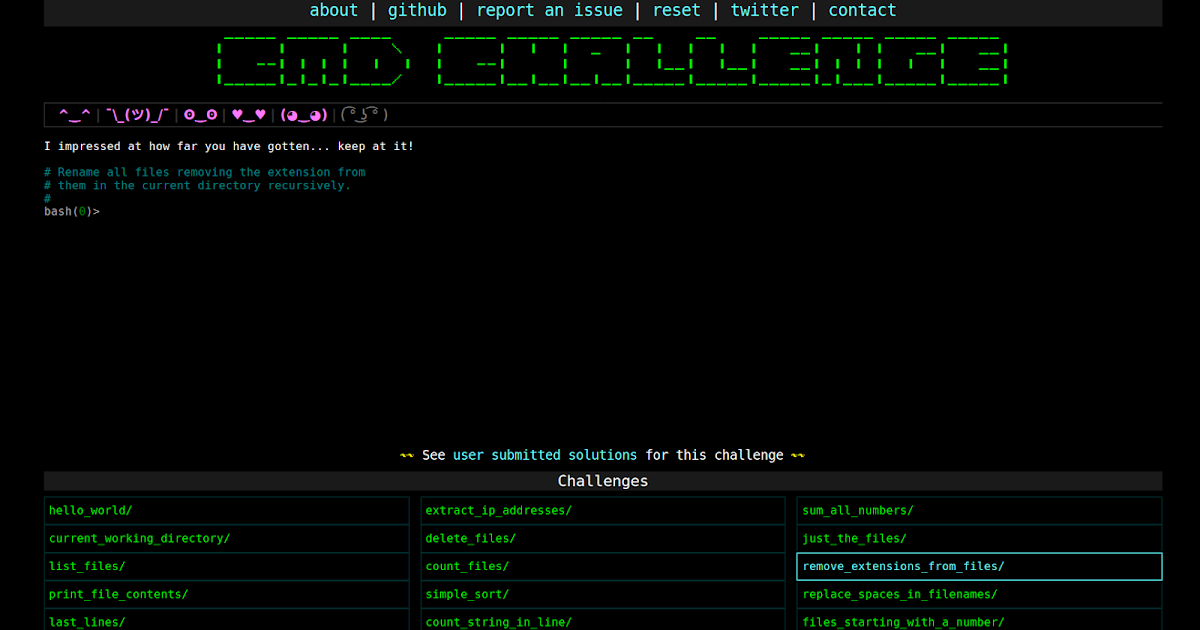The height and width of the screenshot is (630, 1200).
Task: Click the shrug ¯\_(ツ)_/¯ face icon
Action: [136, 114]
